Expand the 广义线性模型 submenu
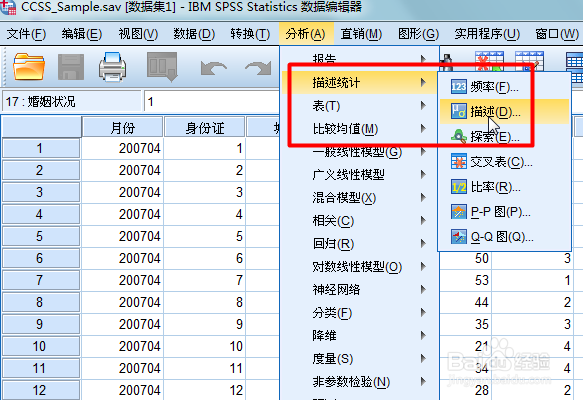583x400 pixels. [x=359, y=174]
